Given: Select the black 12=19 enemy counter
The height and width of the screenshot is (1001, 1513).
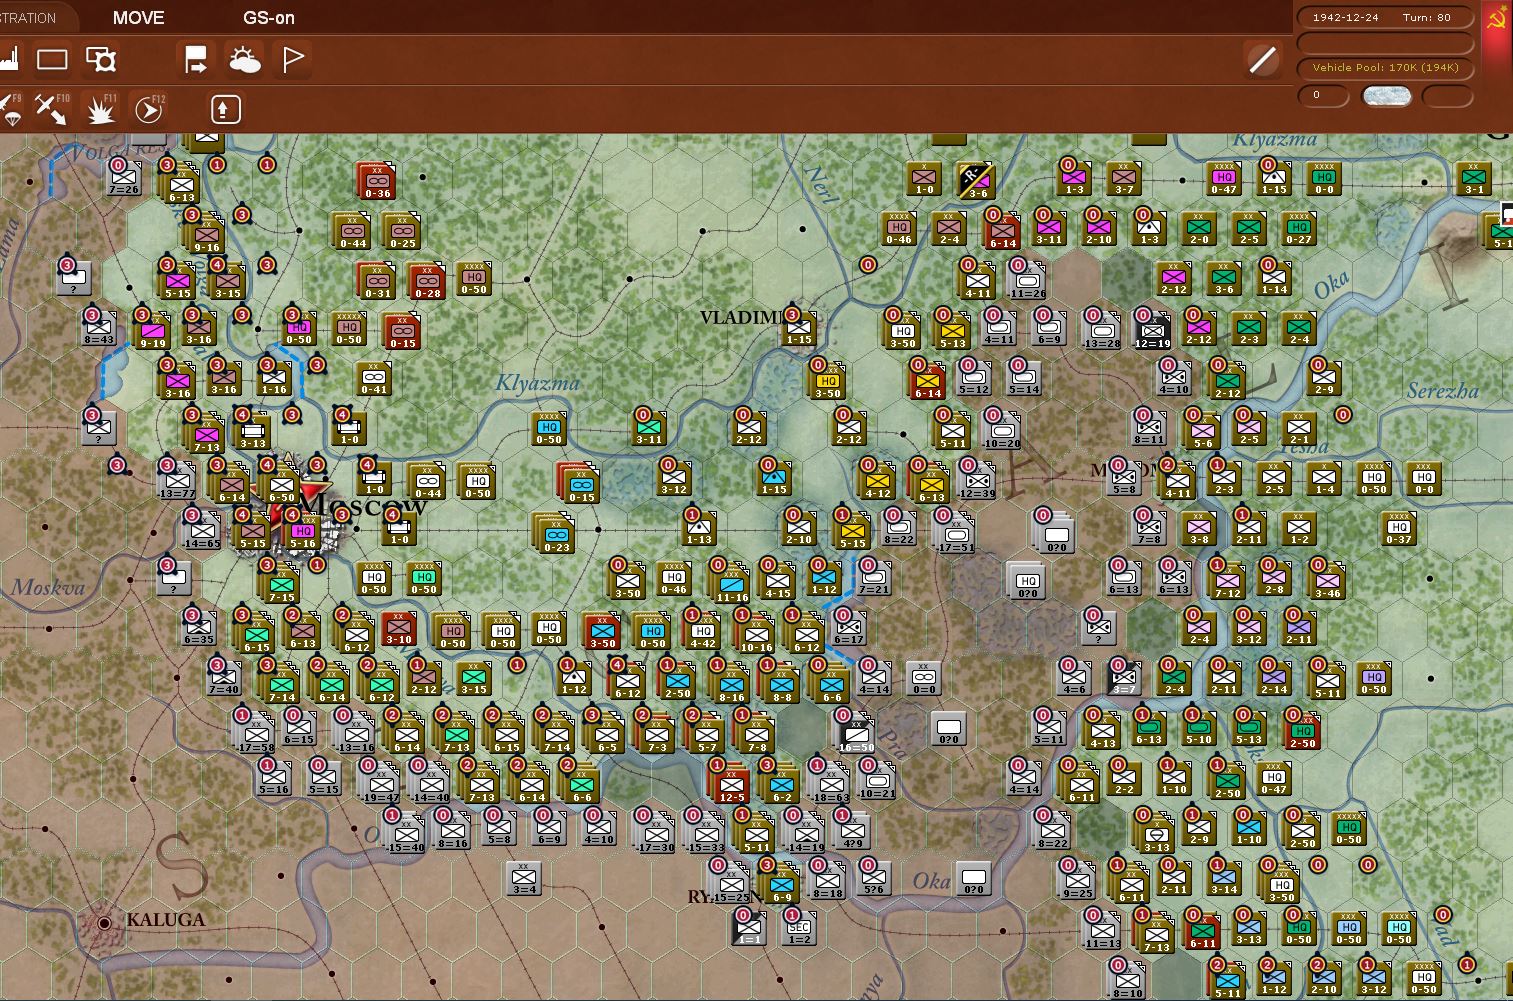Looking at the screenshot, I should click(1152, 330).
